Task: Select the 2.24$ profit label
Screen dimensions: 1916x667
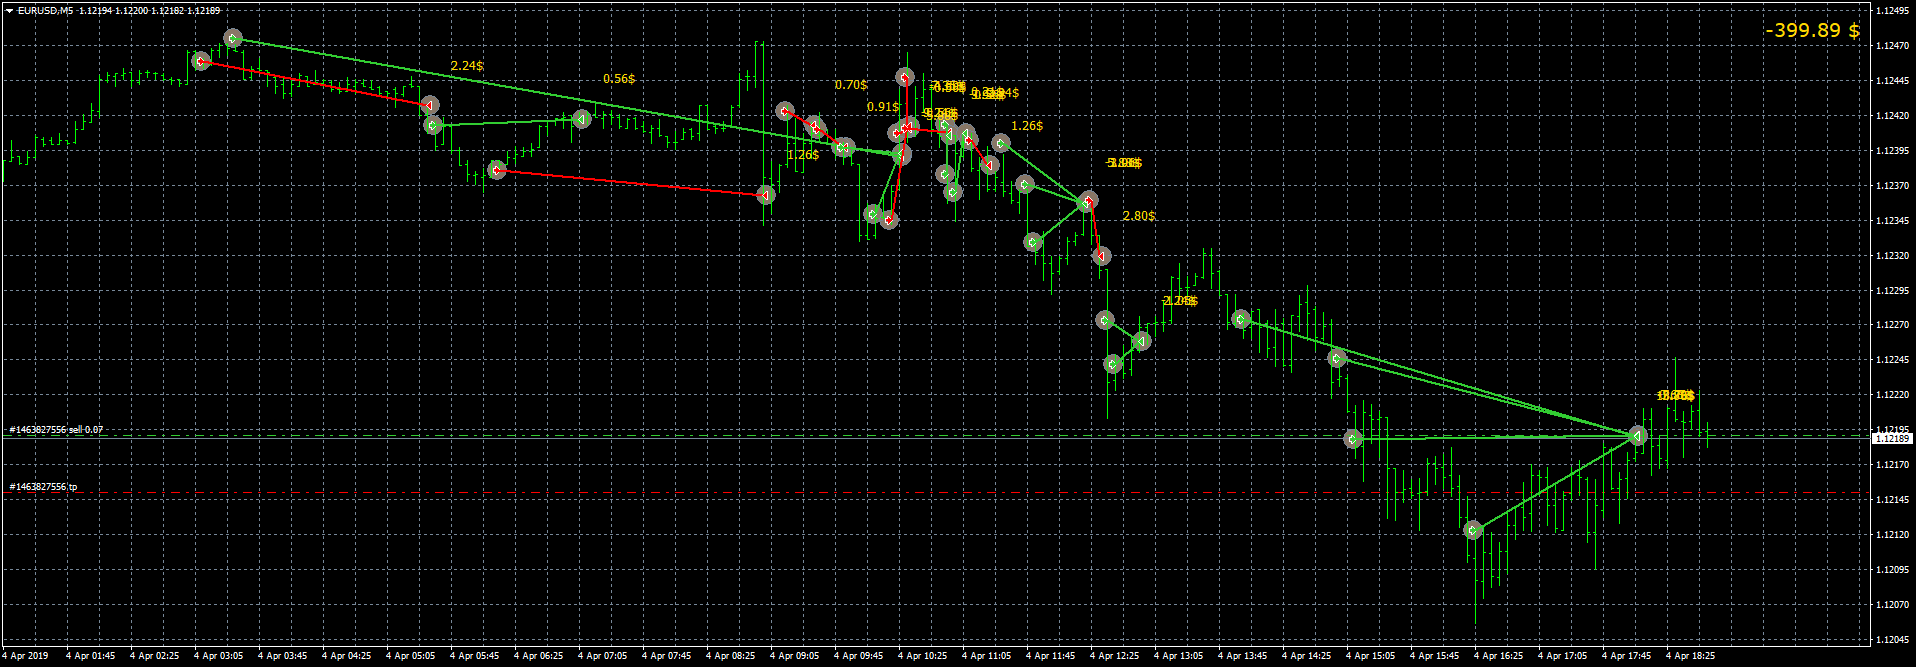Action: [467, 66]
